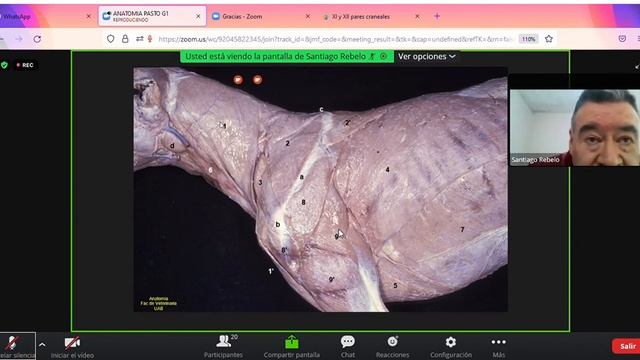Close the Gracias - Zoom tab
640x360 pixels.
tap(308, 16)
